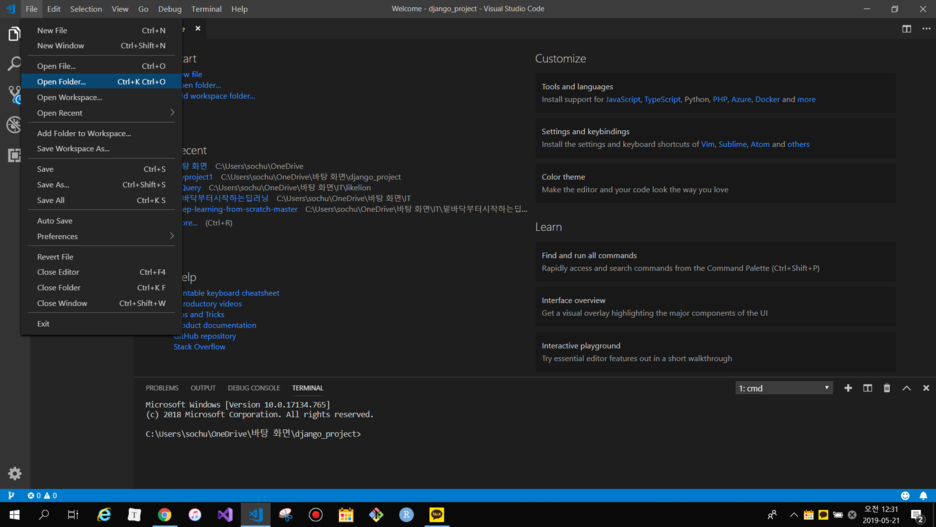Open Task View on the taskbar
Screen dimensions: 936x527
click(x=73, y=514)
